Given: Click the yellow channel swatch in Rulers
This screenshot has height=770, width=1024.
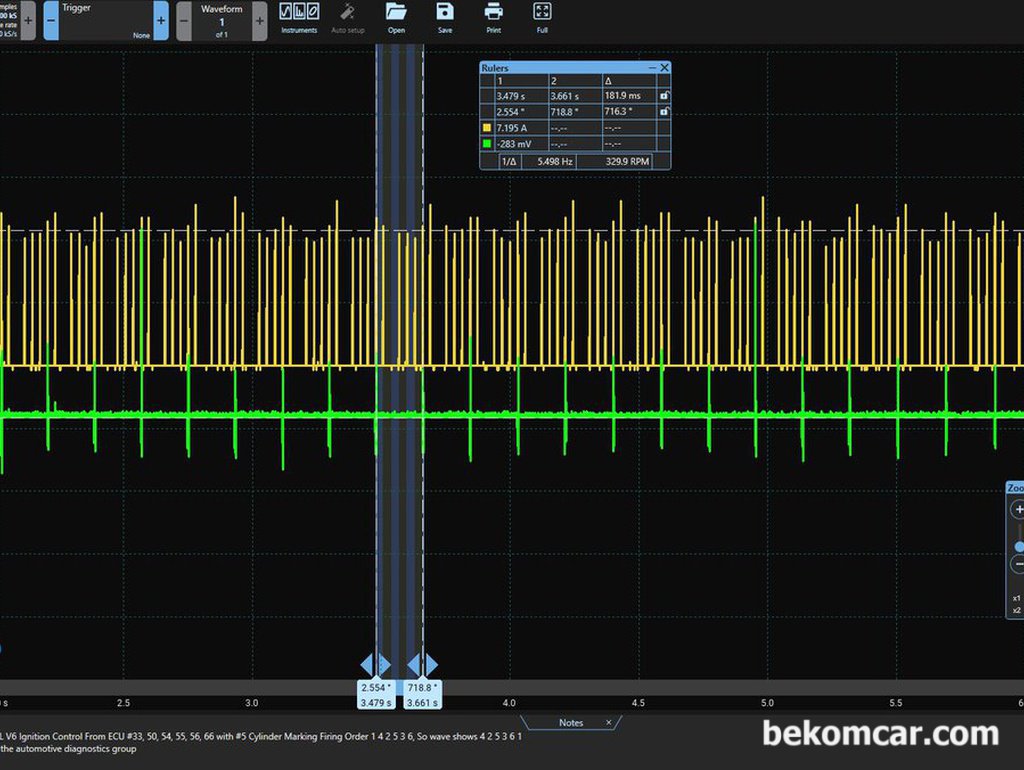Looking at the screenshot, I should tap(487, 128).
